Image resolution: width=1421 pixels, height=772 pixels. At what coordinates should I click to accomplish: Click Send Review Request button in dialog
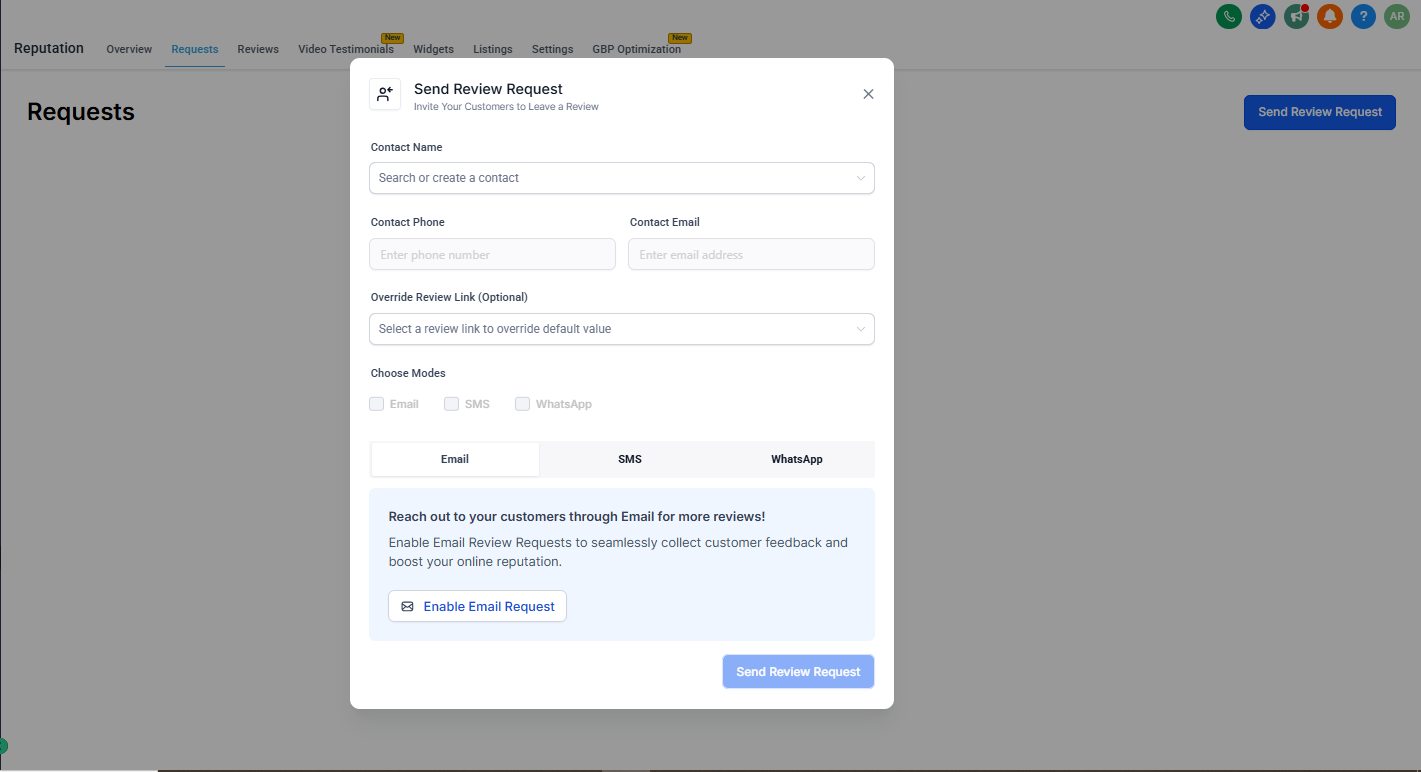click(x=798, y=672)
